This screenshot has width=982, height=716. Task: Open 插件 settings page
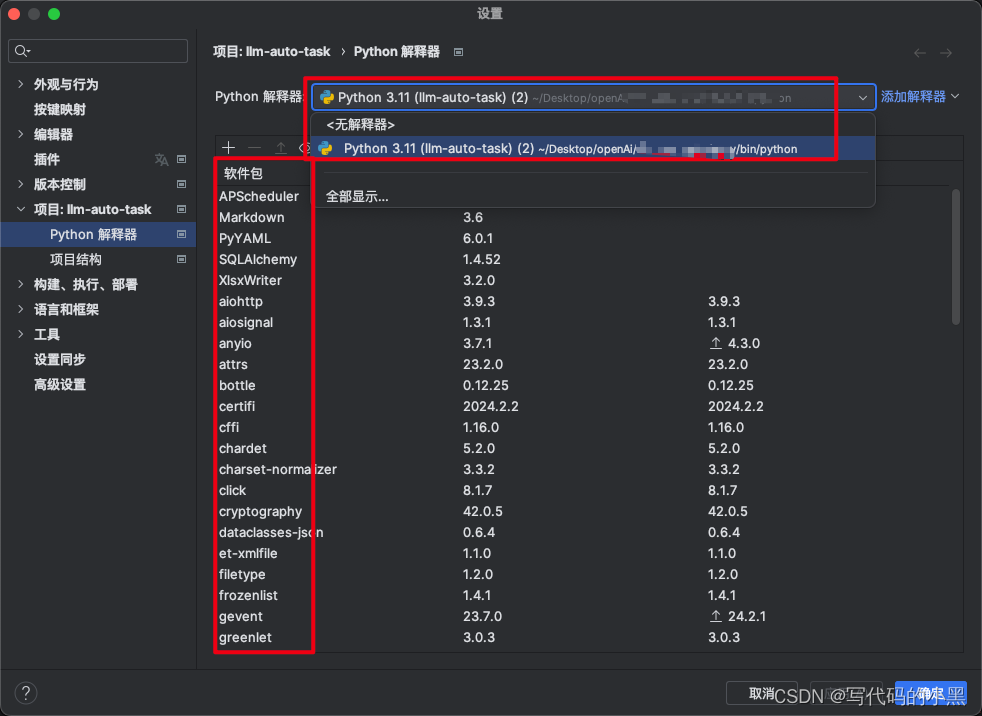point(46,159)
